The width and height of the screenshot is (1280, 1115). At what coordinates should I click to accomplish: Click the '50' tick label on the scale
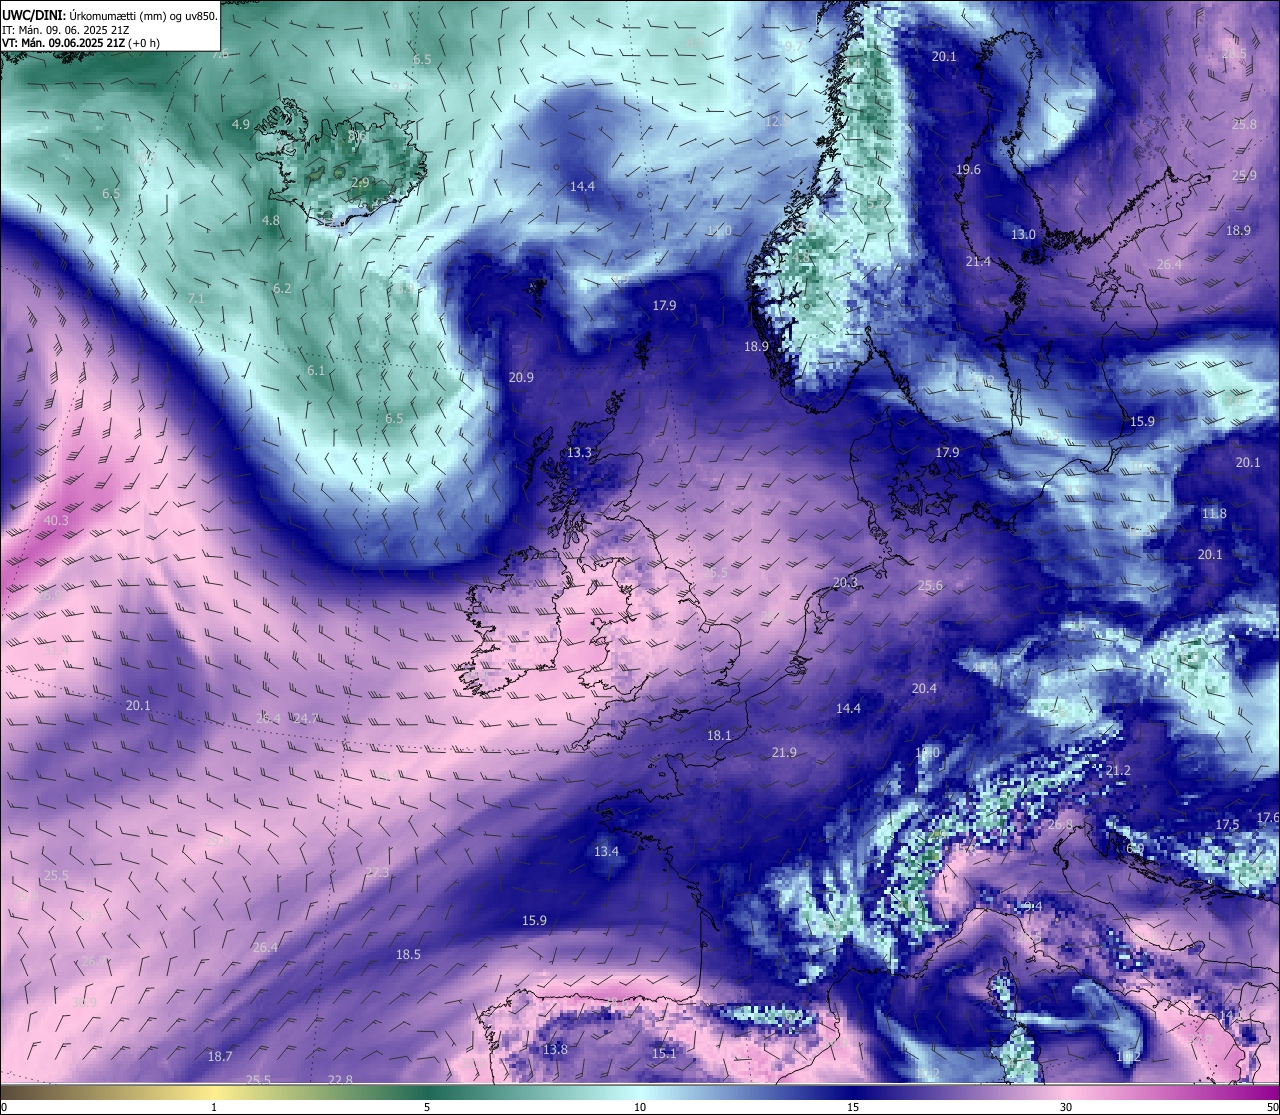[1272, 1107]
